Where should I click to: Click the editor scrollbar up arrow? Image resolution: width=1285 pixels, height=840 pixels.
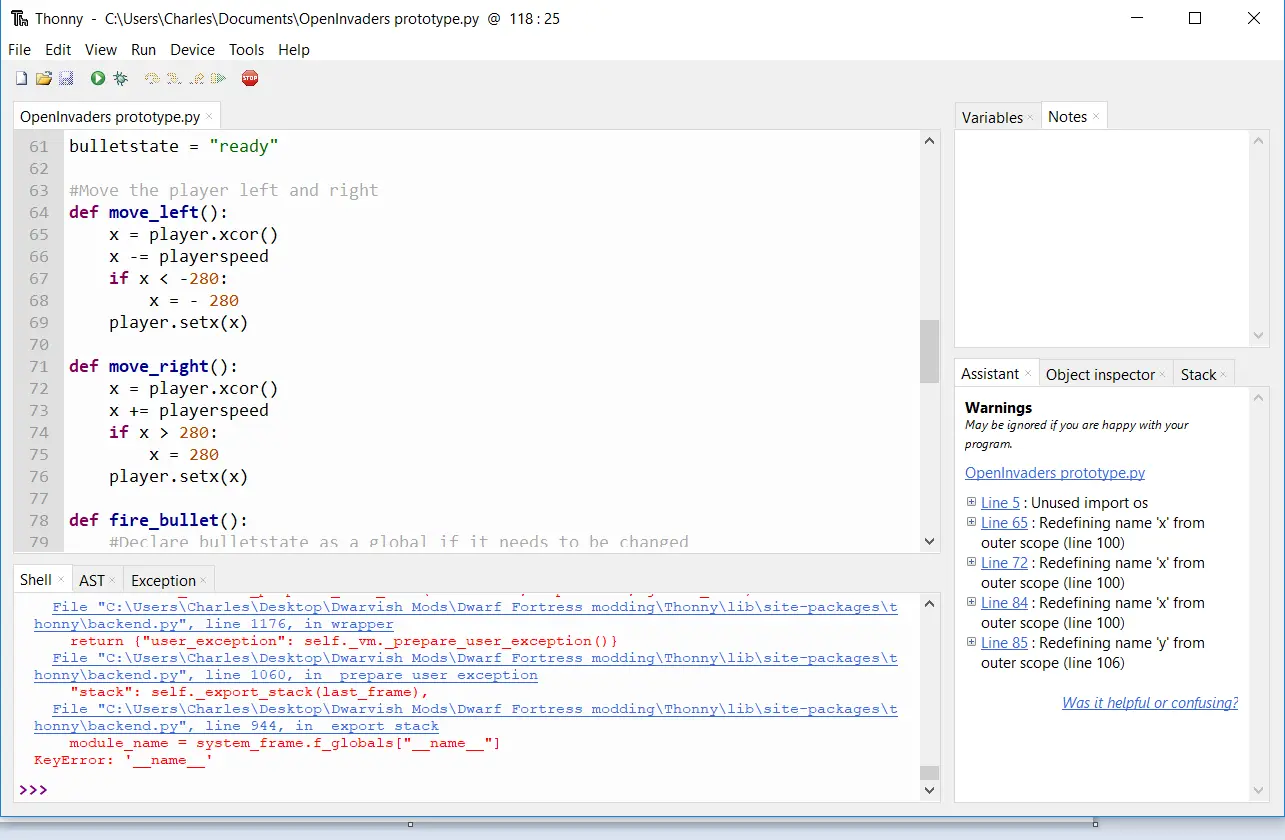[929, 141]
